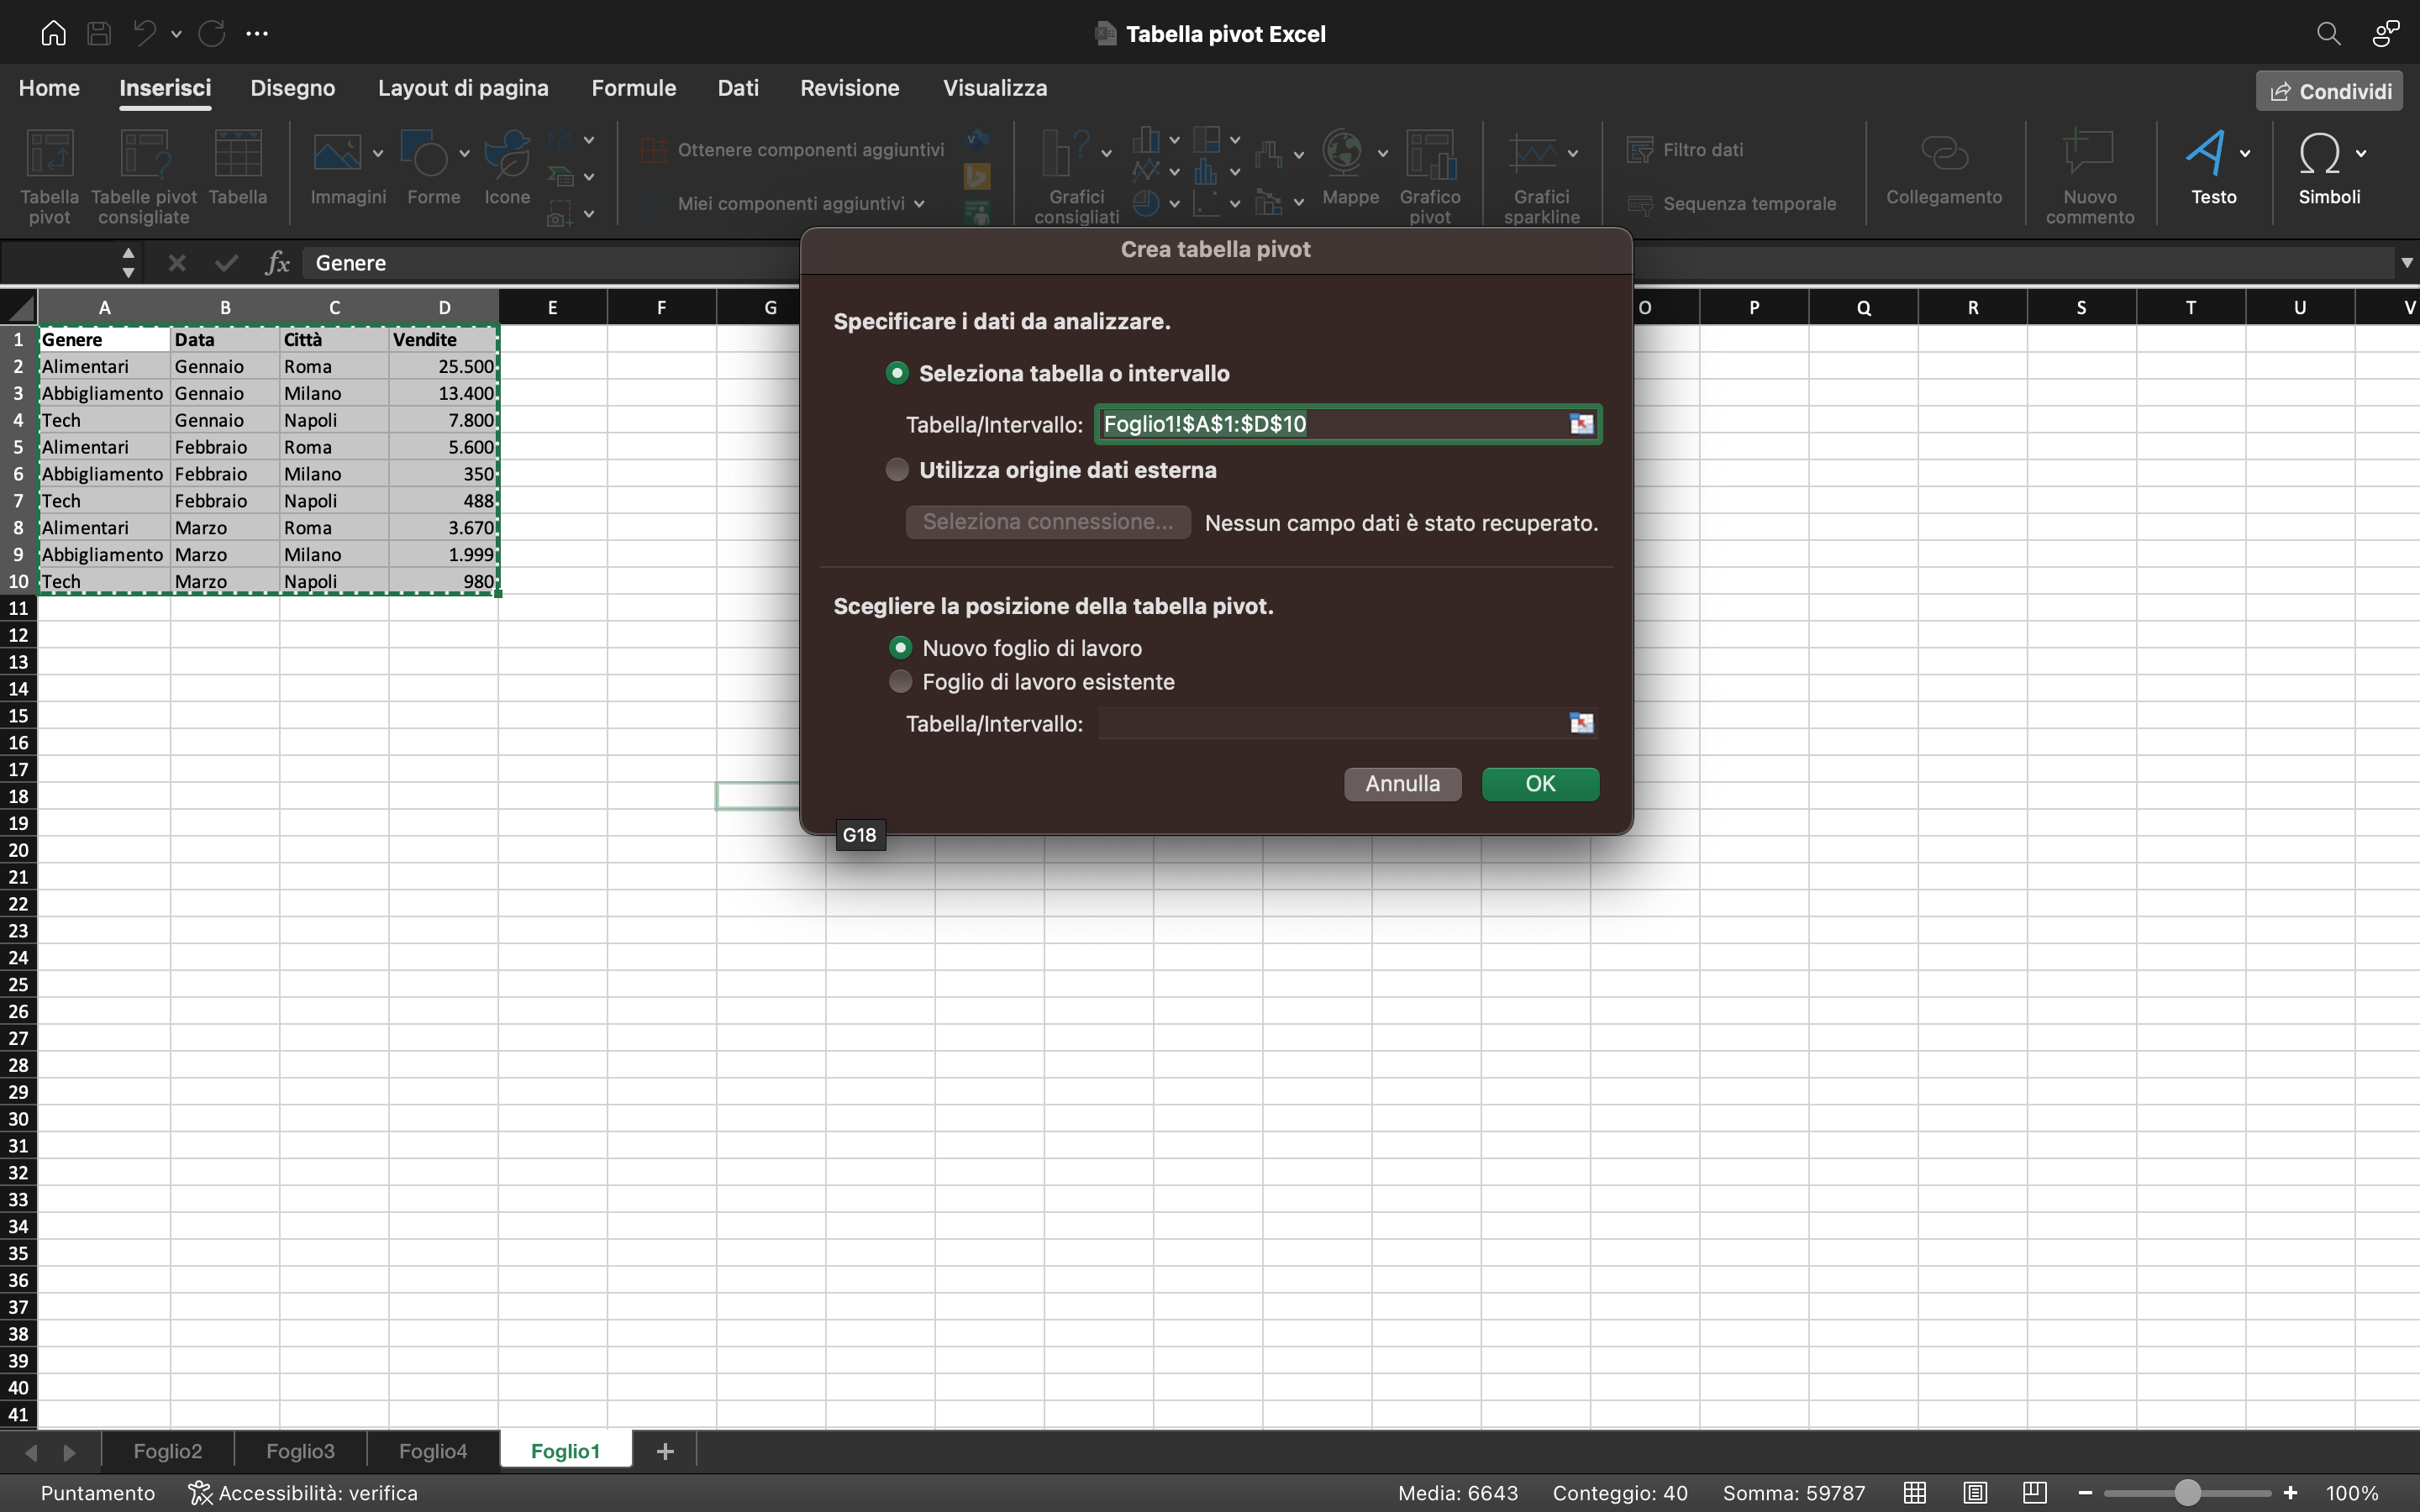Insert a new Tabella pivot
Viewport: 2420px width, 1512px height.
click(48, 175)
